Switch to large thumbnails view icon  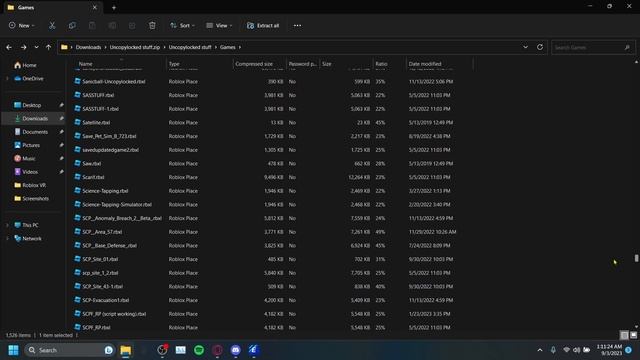coord(633,335)
